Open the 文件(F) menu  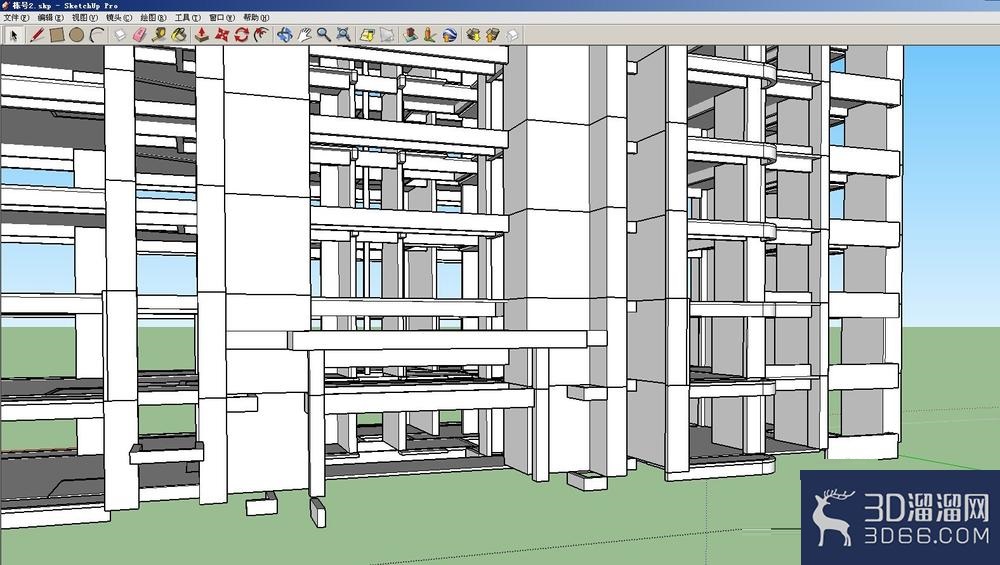(x=17, y=18)
